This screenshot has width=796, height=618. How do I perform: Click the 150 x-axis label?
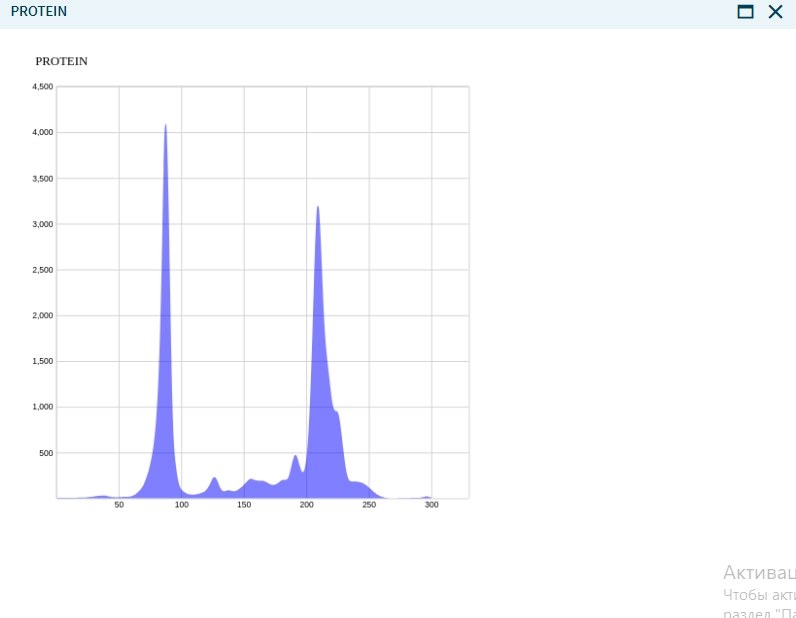244,505
